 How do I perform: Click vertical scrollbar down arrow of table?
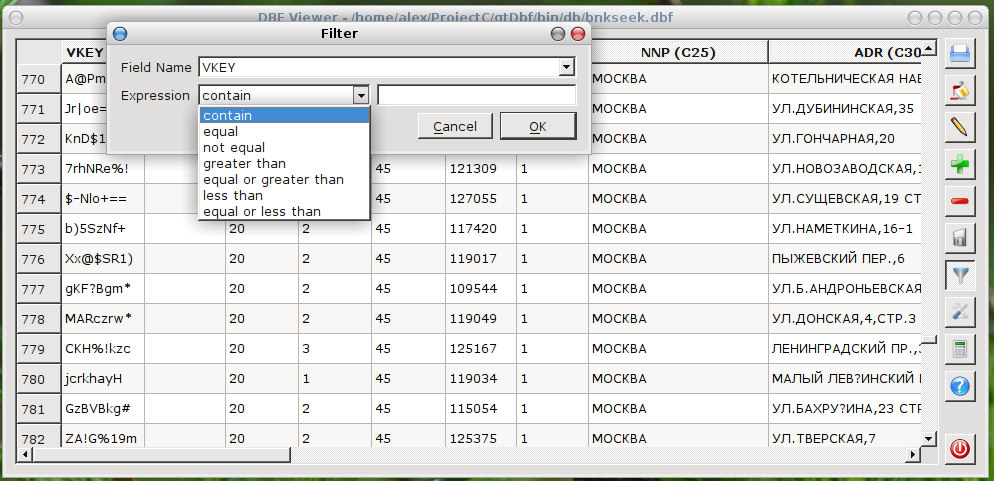pos(929,438)
